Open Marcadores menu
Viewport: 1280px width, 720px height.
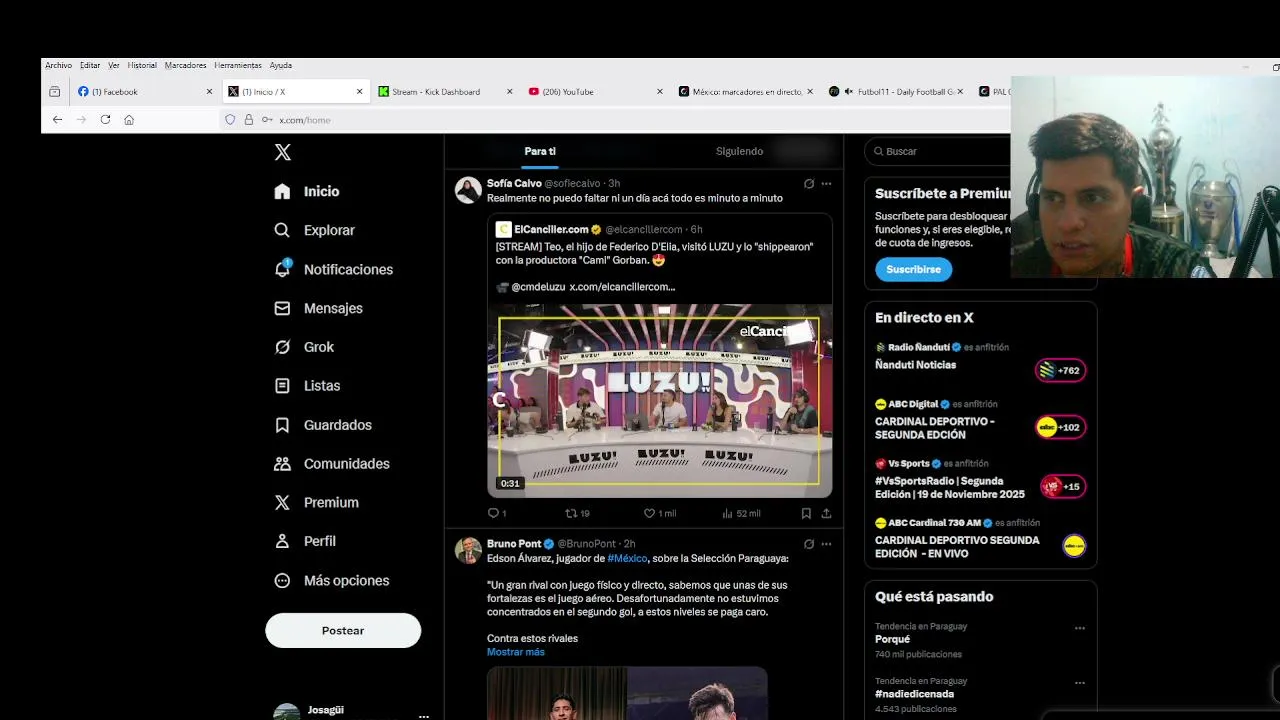[185, 65]
